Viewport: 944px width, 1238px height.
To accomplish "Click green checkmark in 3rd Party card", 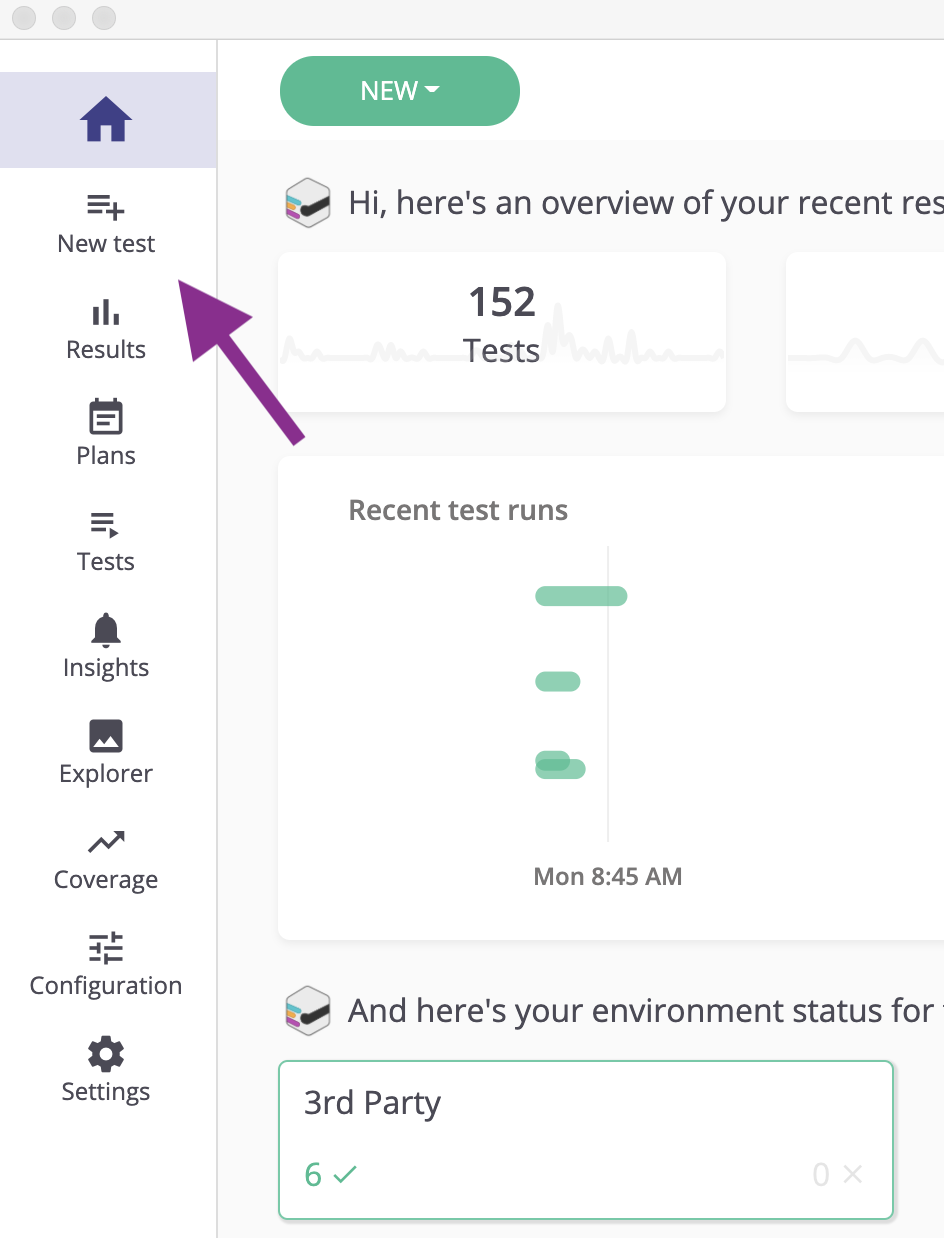I will pos(345,1174).
